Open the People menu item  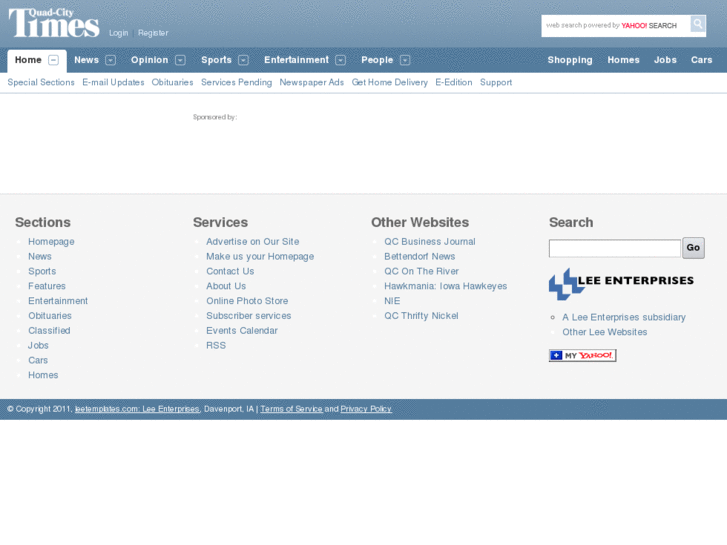pyautogui.click(x=377, y=60)
